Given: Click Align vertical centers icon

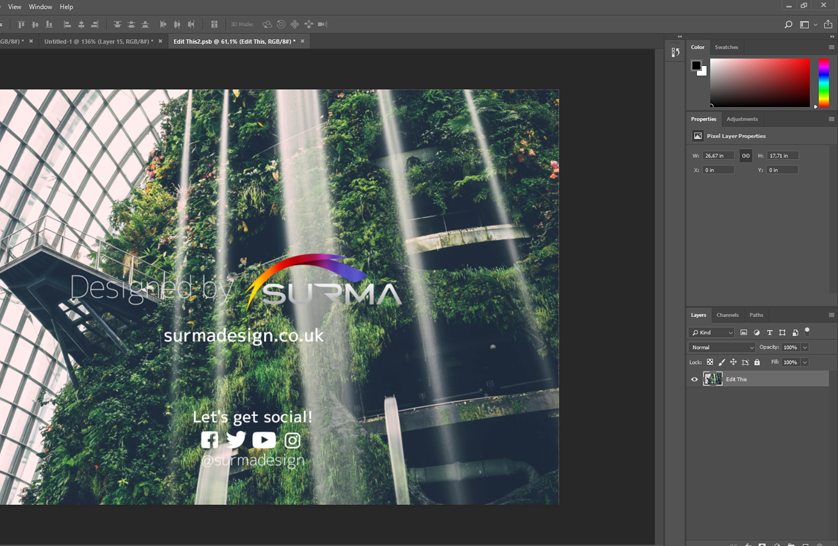Looking at the screenshot, I should click(35, 24).
